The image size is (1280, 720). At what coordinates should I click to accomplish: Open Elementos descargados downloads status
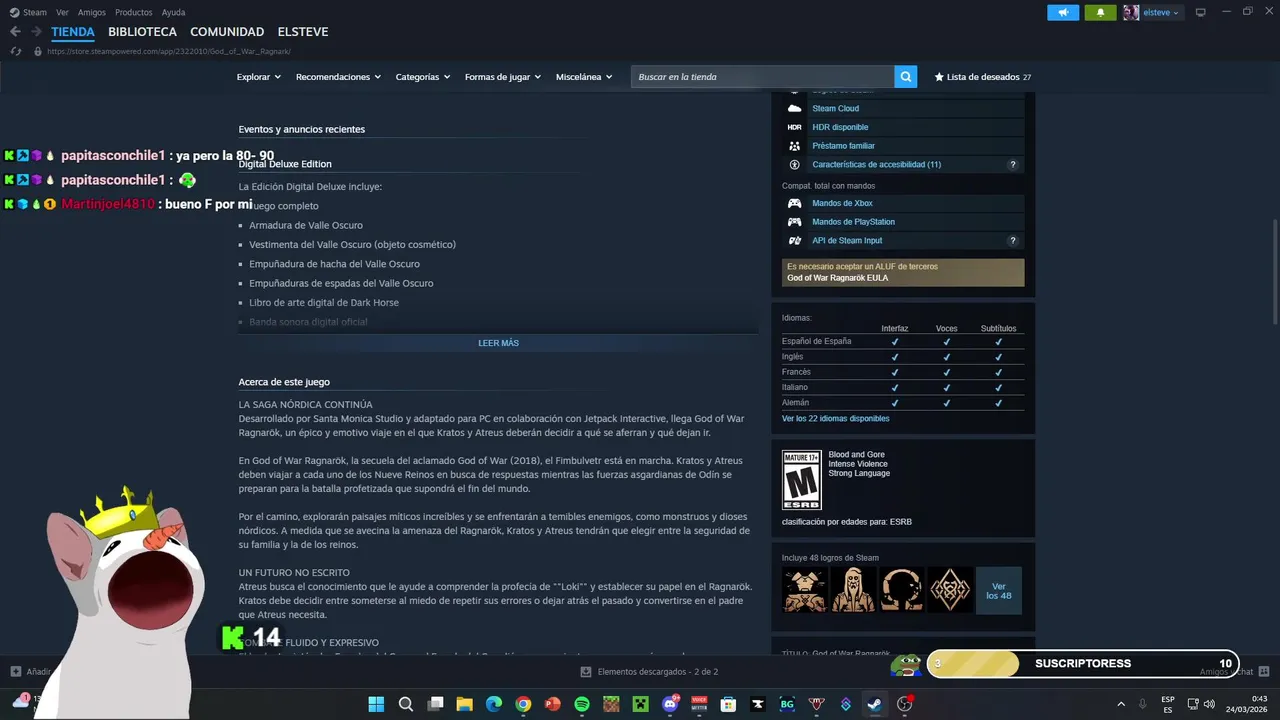pyautogui.click(x=650, y=672)
